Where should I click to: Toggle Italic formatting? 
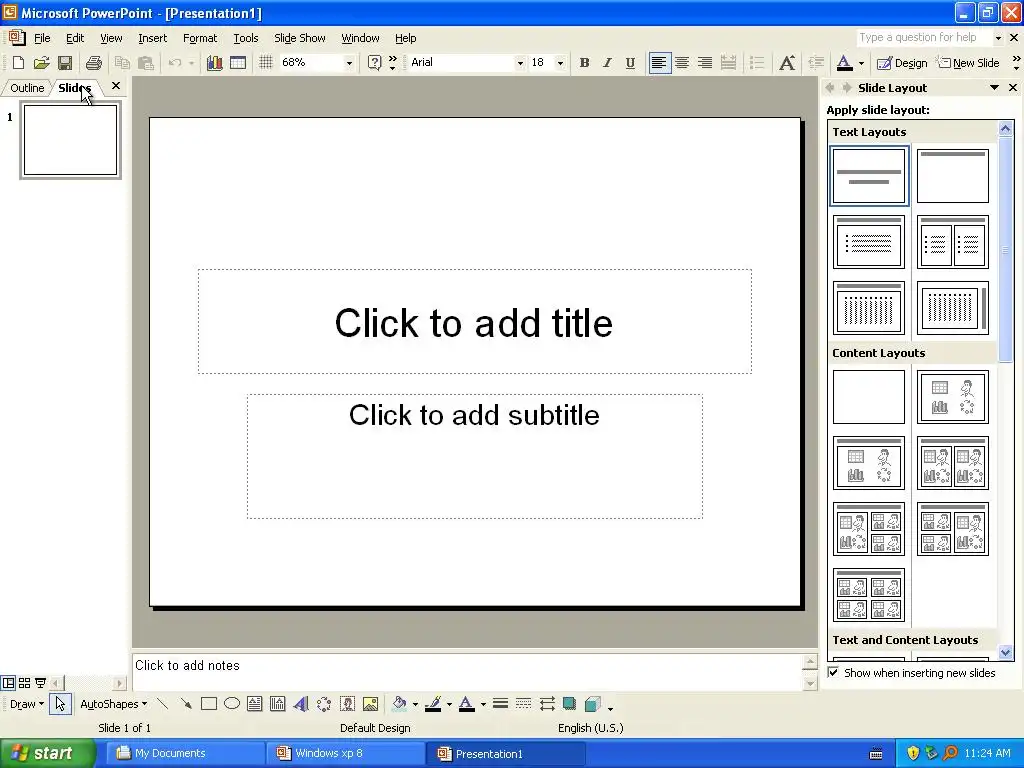607,63
